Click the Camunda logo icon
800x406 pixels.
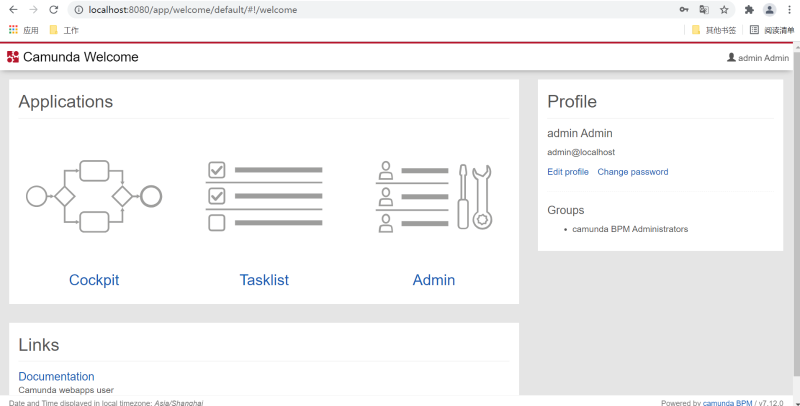pos(13,57)
